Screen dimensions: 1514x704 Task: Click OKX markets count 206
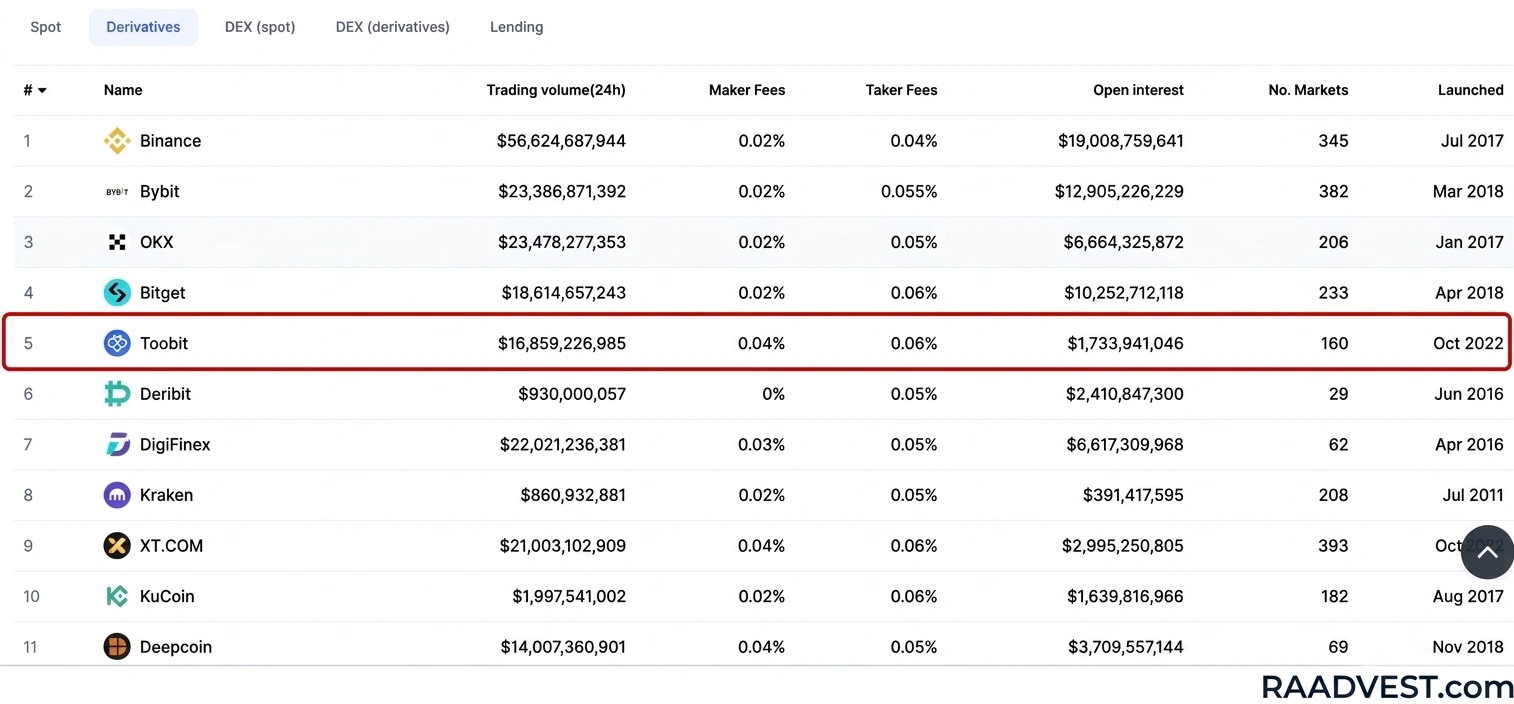[x=1333, y=242]
